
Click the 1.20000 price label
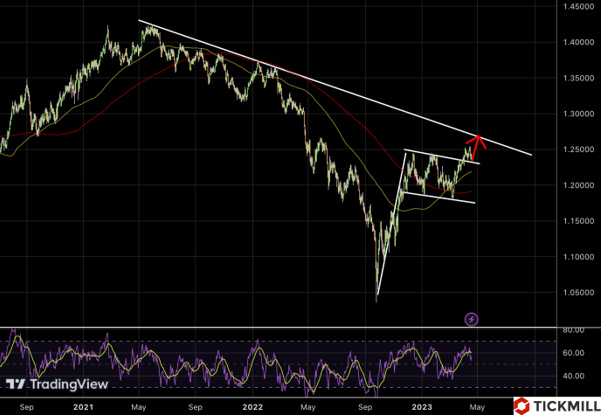(x=578, y=185)
